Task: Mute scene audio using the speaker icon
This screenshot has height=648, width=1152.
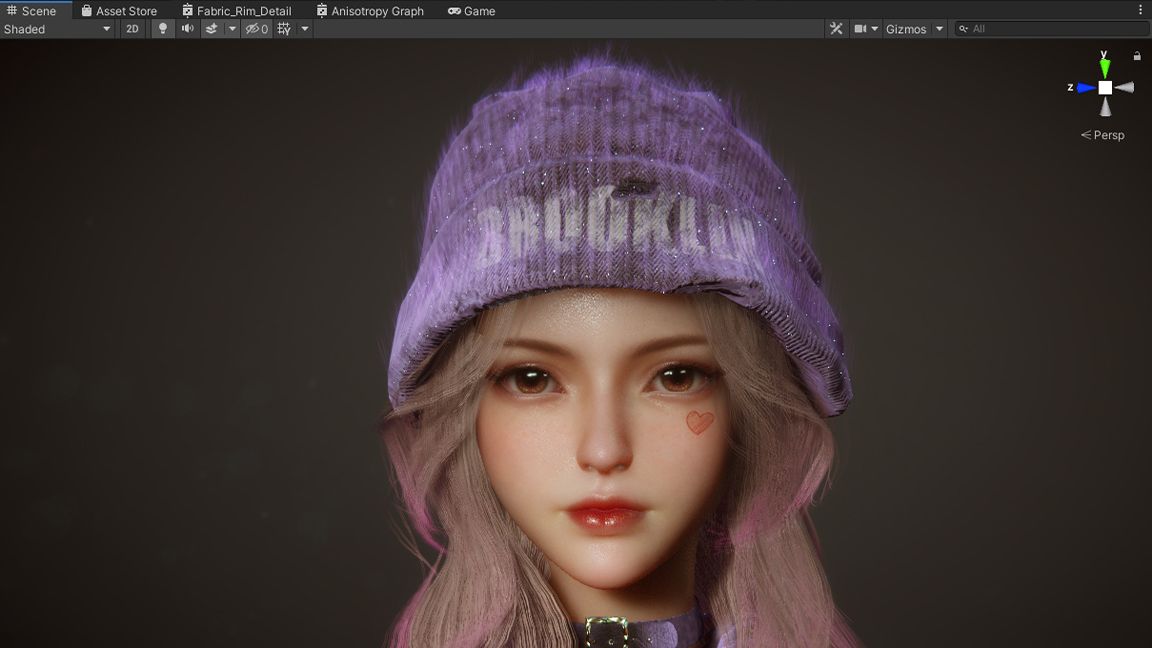Action: click(x=187, y=28)
